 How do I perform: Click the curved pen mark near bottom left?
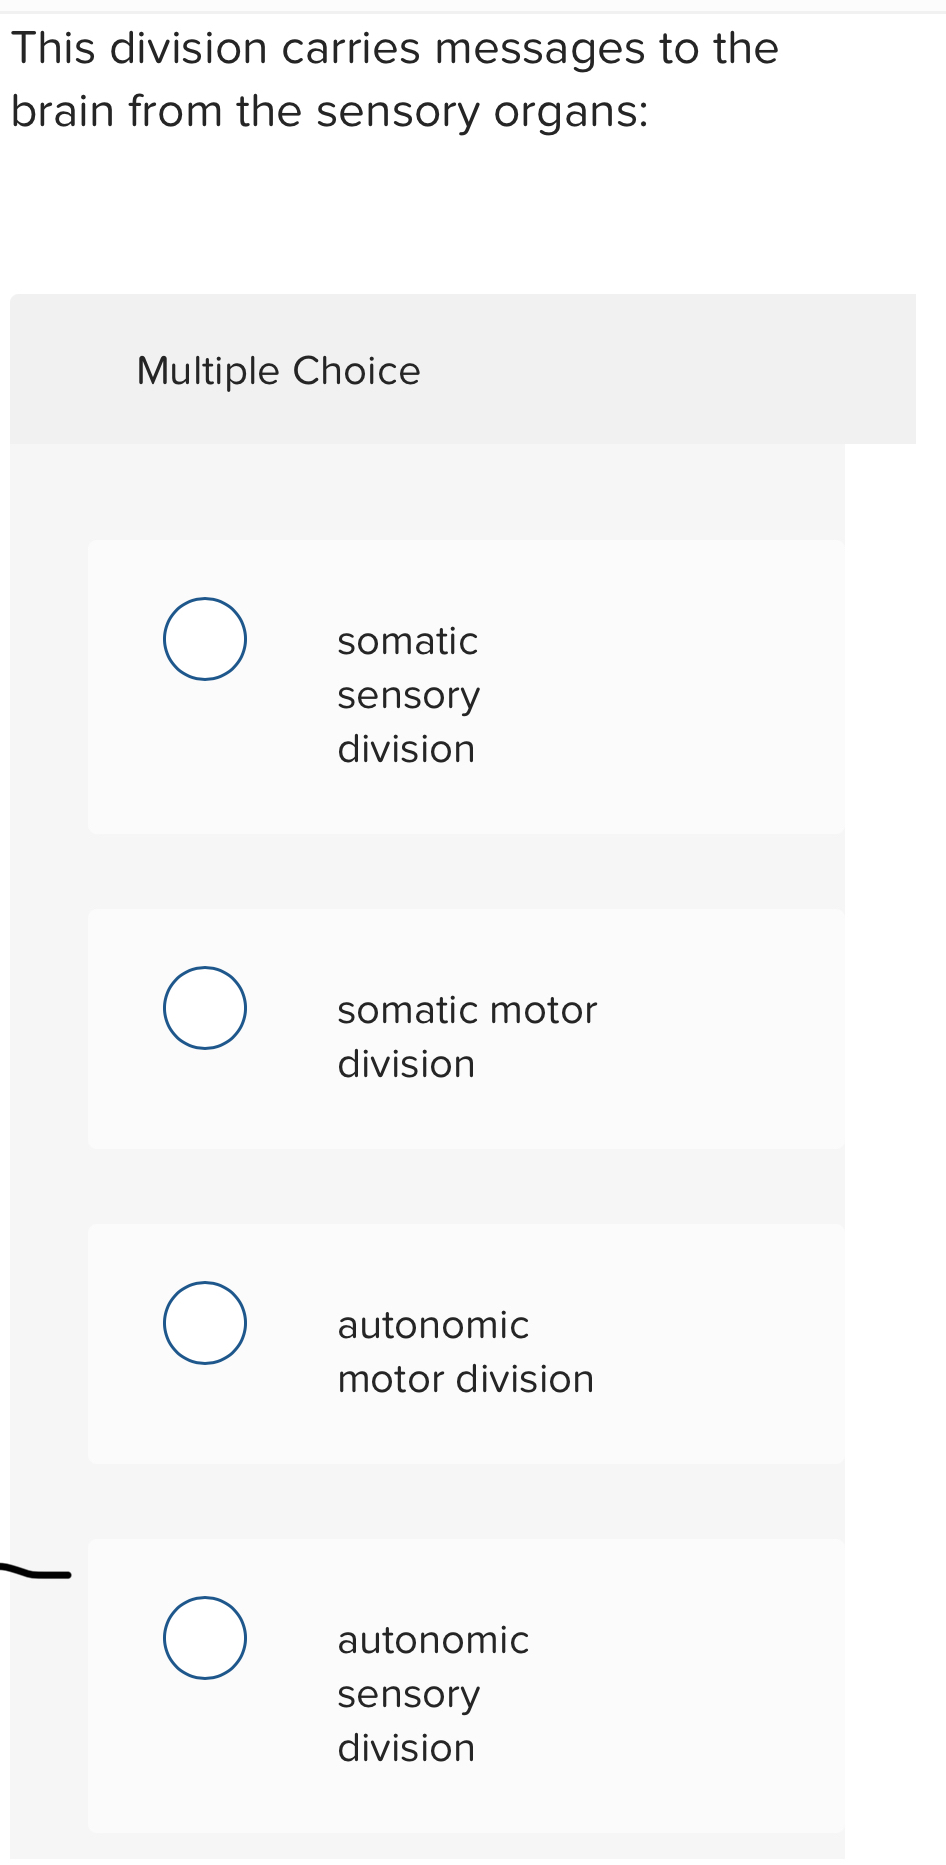tap(35, 1573)
